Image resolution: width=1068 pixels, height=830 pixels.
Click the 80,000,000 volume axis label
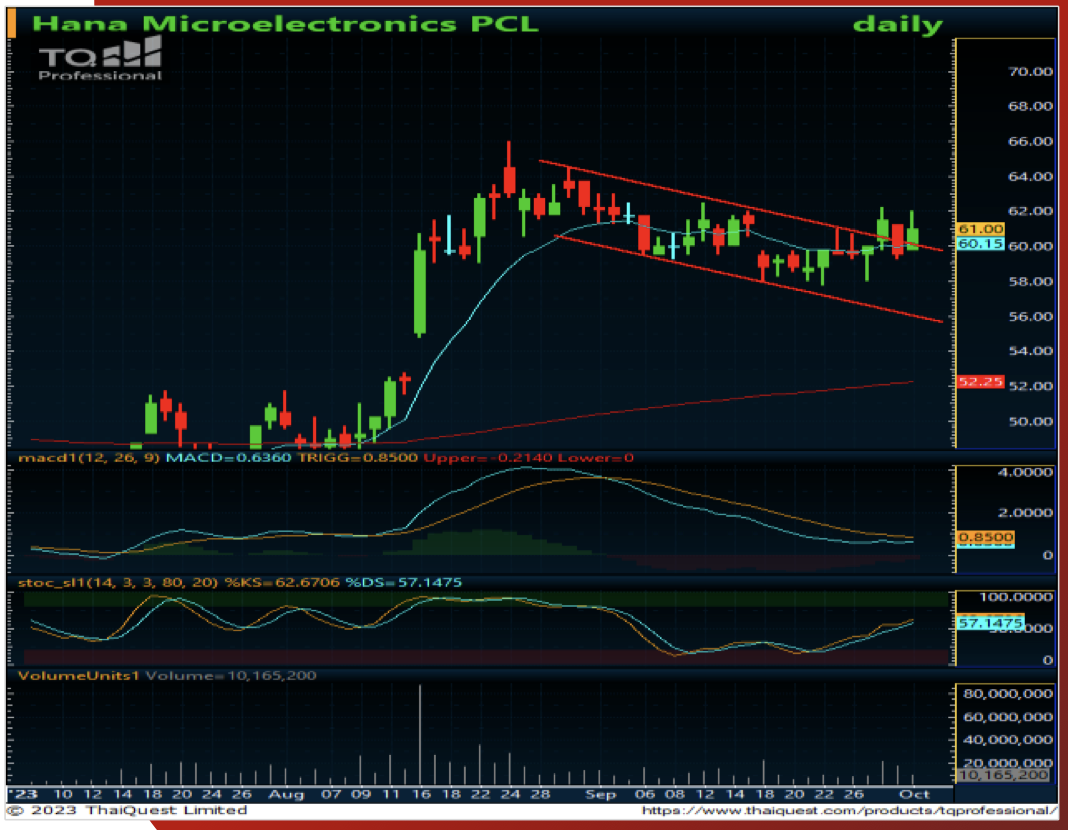[1007, 694]
